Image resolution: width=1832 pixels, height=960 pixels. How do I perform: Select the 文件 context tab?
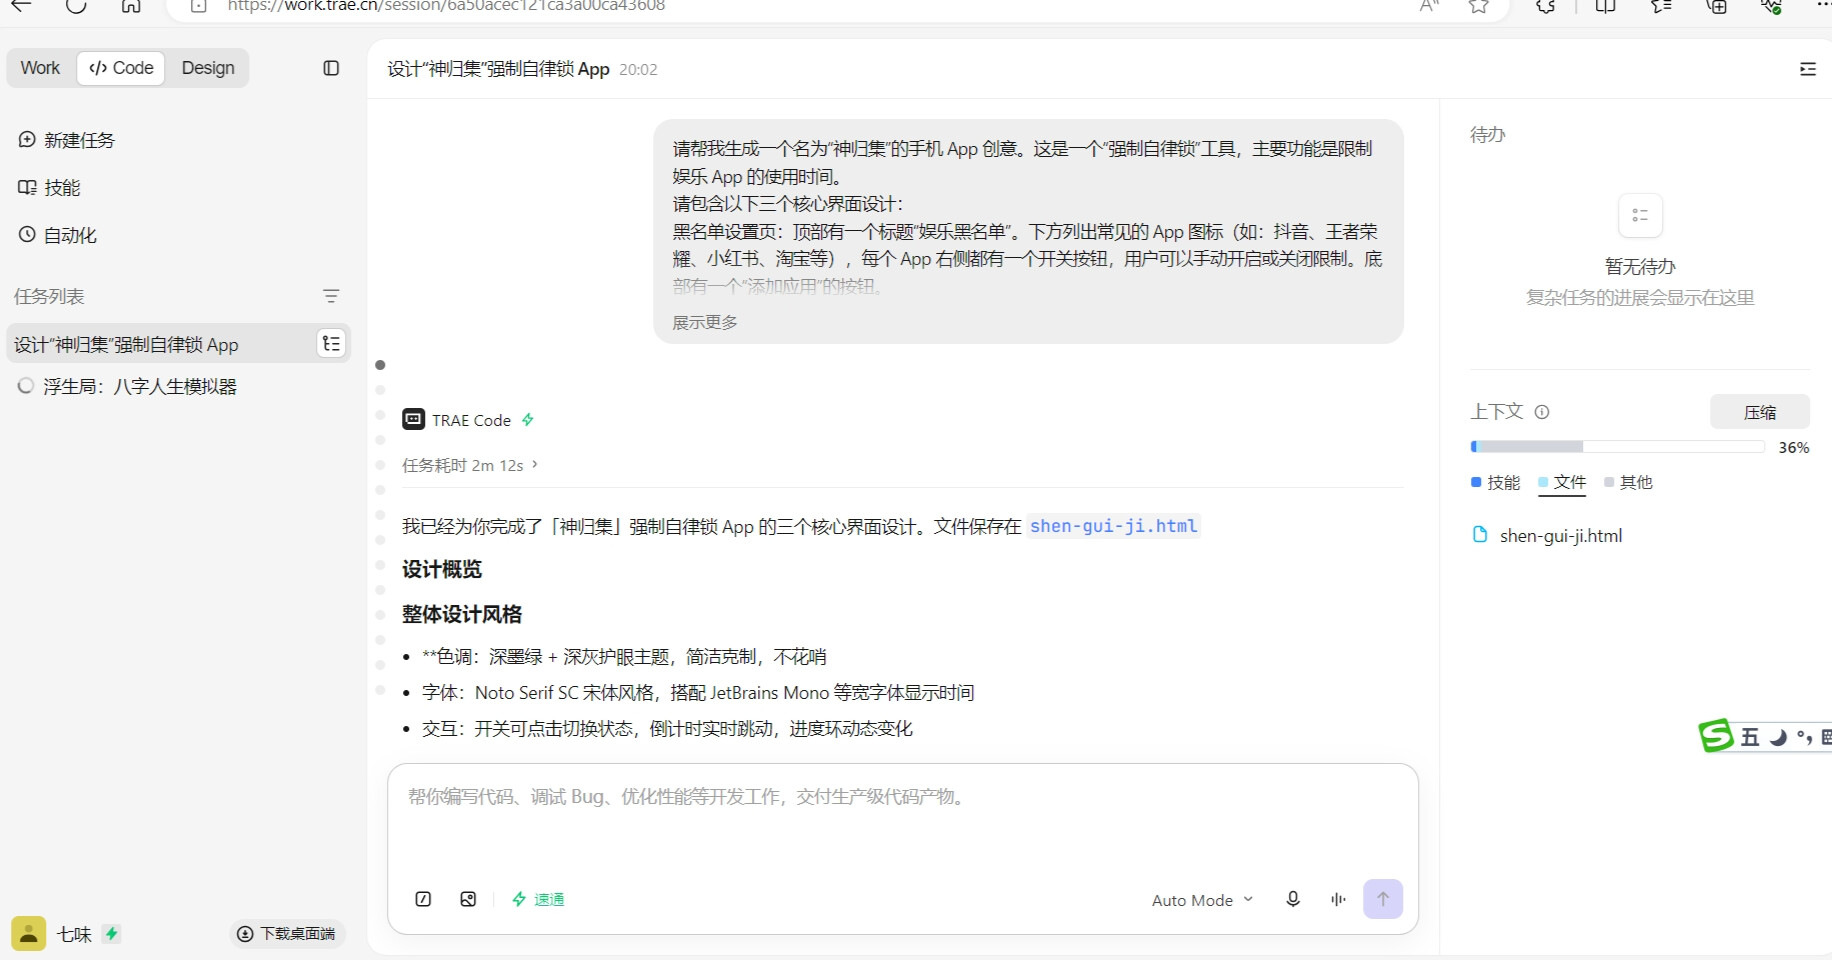pyautogui.click(x=1562, y=482)
